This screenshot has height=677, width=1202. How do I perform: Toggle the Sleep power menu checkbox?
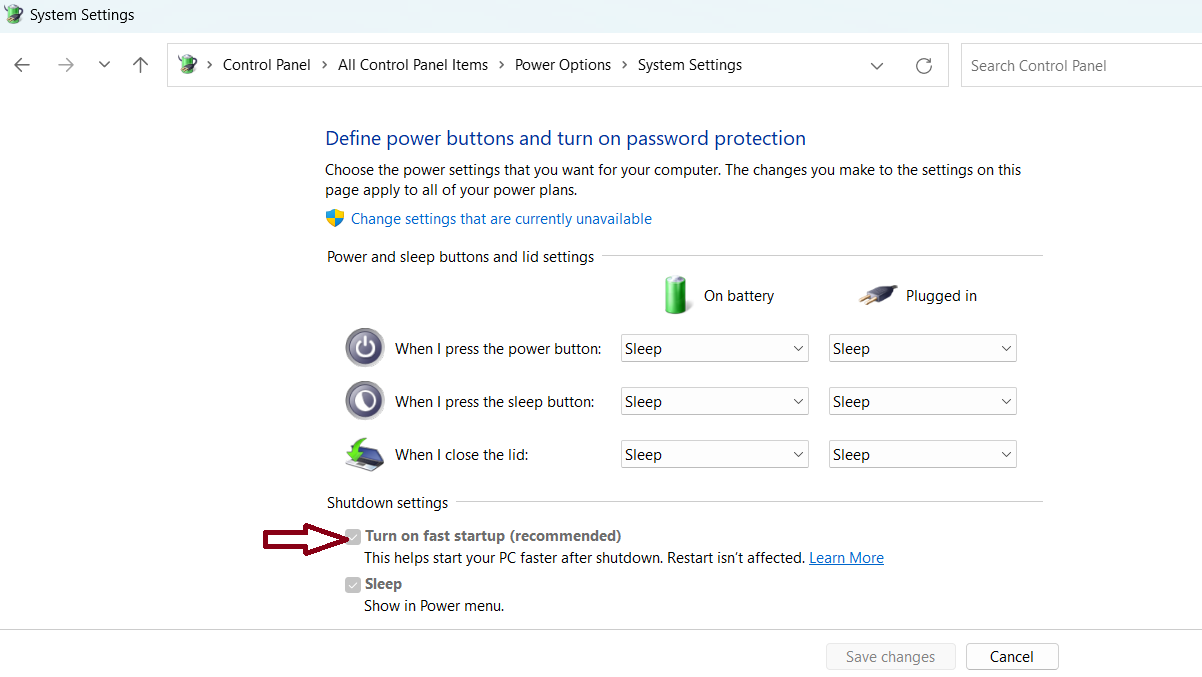pos(353,585)
